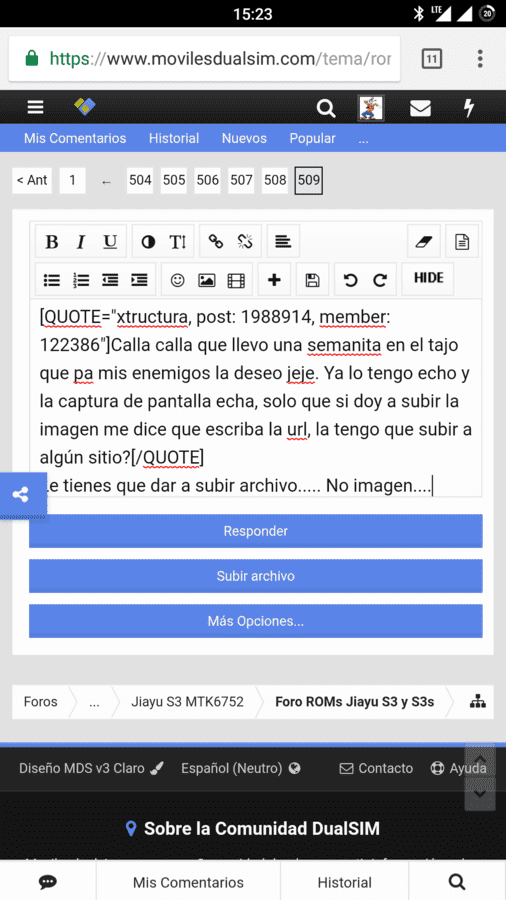Open the inbox envelope icon
Screen dimensions: 506x900
[421, 108]
